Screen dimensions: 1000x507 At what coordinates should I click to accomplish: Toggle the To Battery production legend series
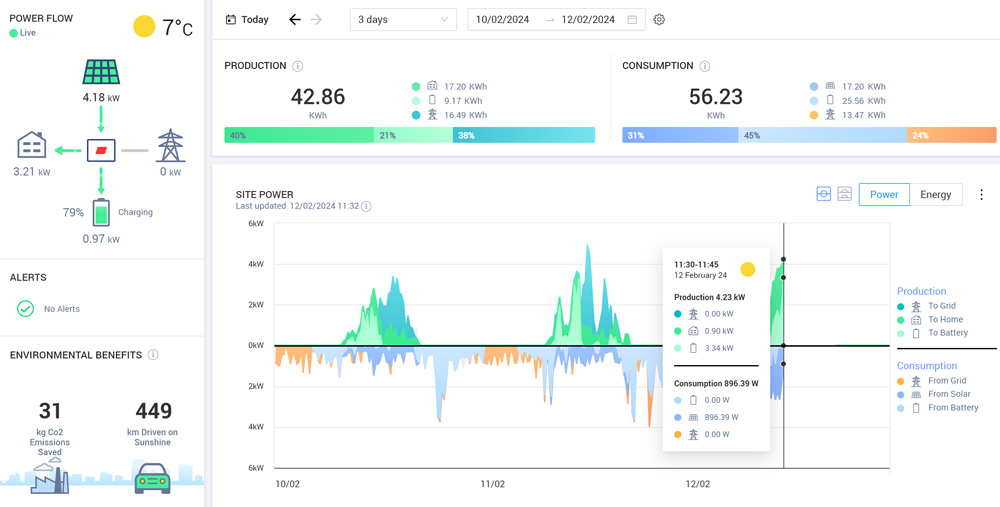pos(946,333)
